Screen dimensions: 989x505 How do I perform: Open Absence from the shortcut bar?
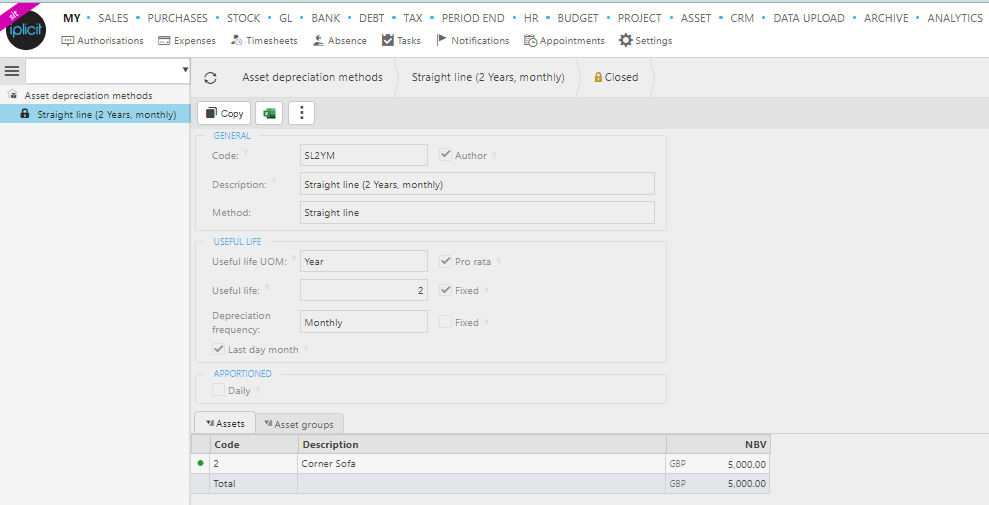(339, 40)
